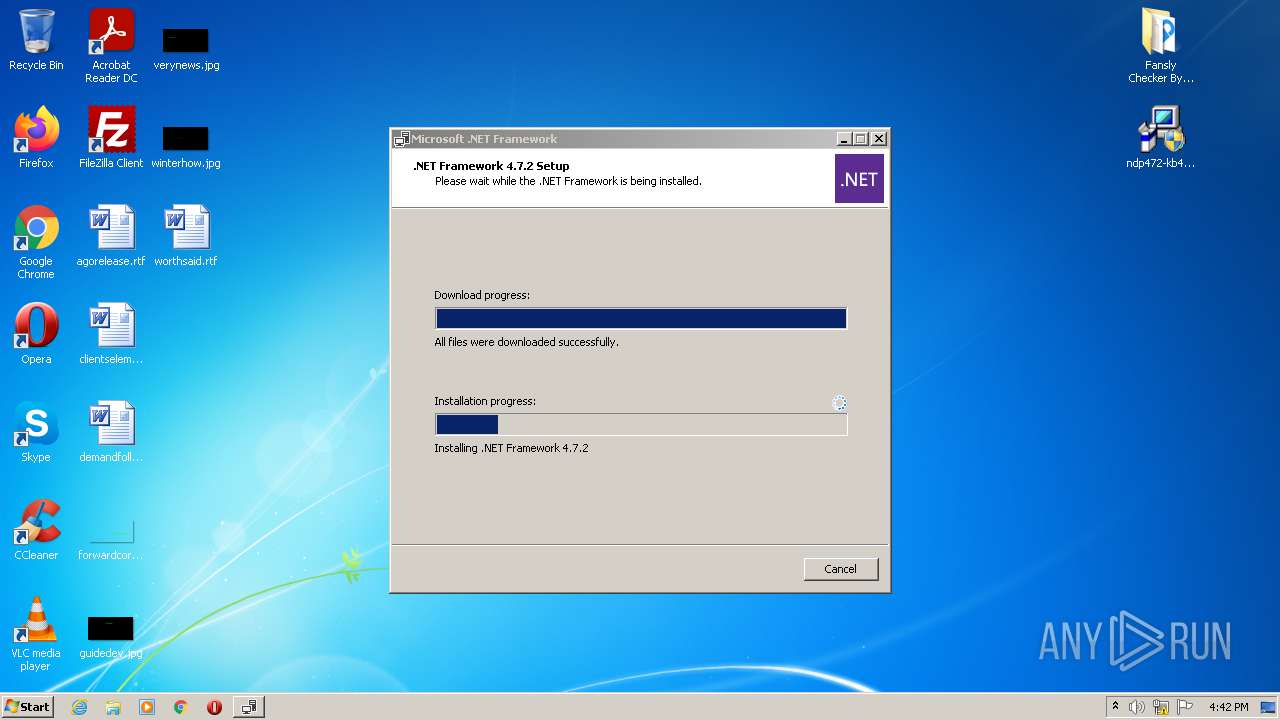Select the clientselem document icon
The image size is (1280, 720).
point(111,334)
